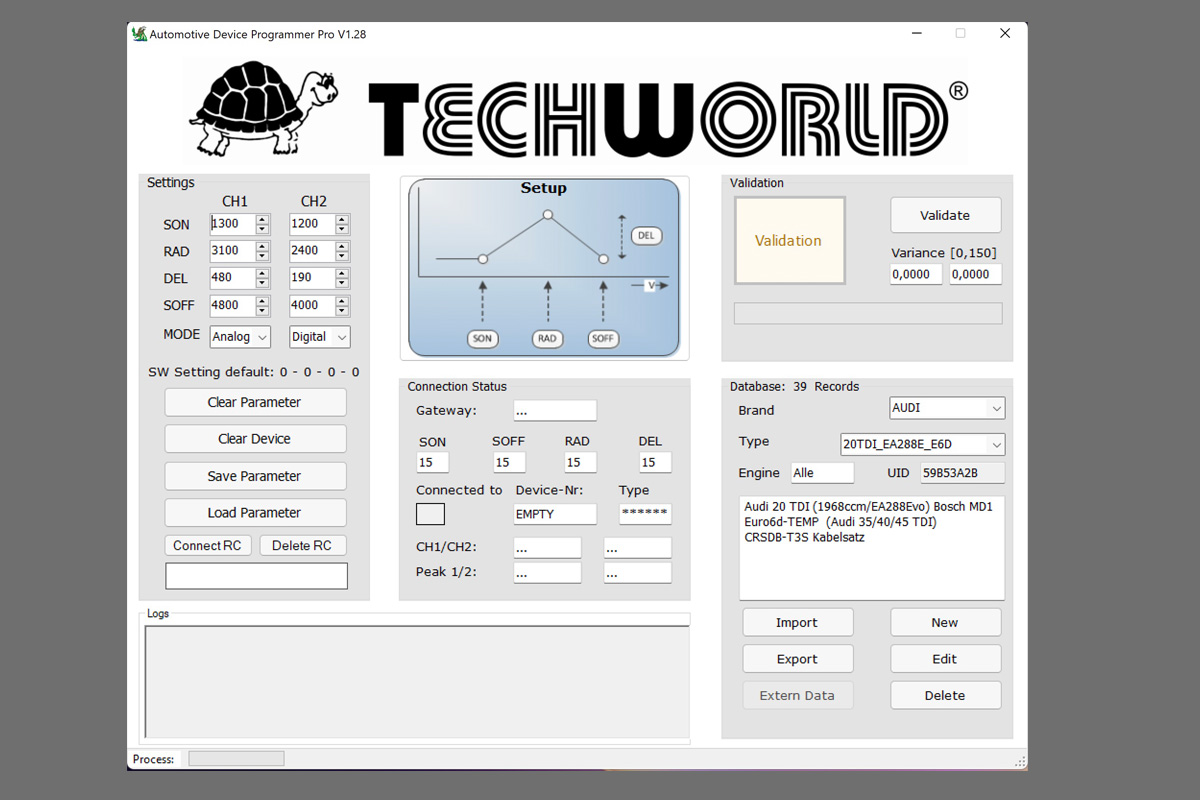1200x800 pixels.
Task: Click the CH2 DEL field showing 190
Action: 313,278
